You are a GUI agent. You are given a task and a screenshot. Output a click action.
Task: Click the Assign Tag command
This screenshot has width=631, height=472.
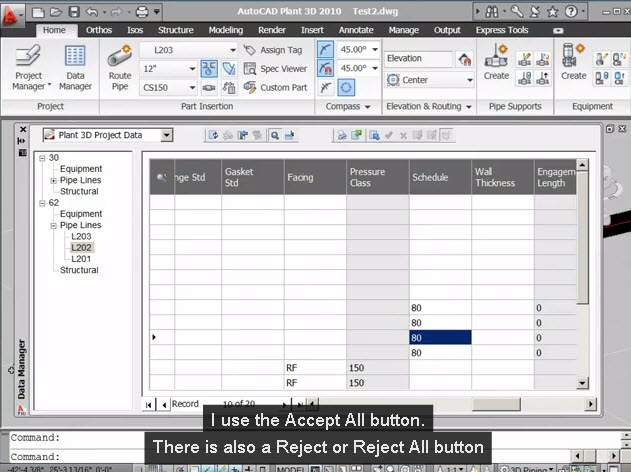point(273,50)
